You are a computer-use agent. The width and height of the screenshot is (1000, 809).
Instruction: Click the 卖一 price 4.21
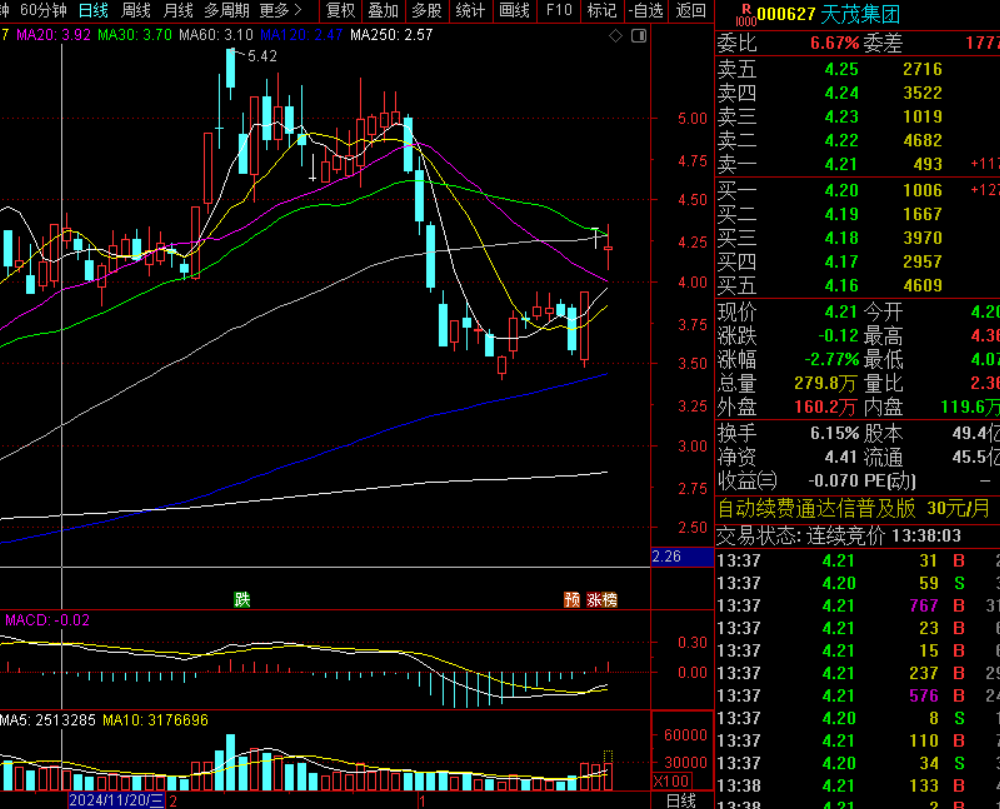(x=841, y=164)
